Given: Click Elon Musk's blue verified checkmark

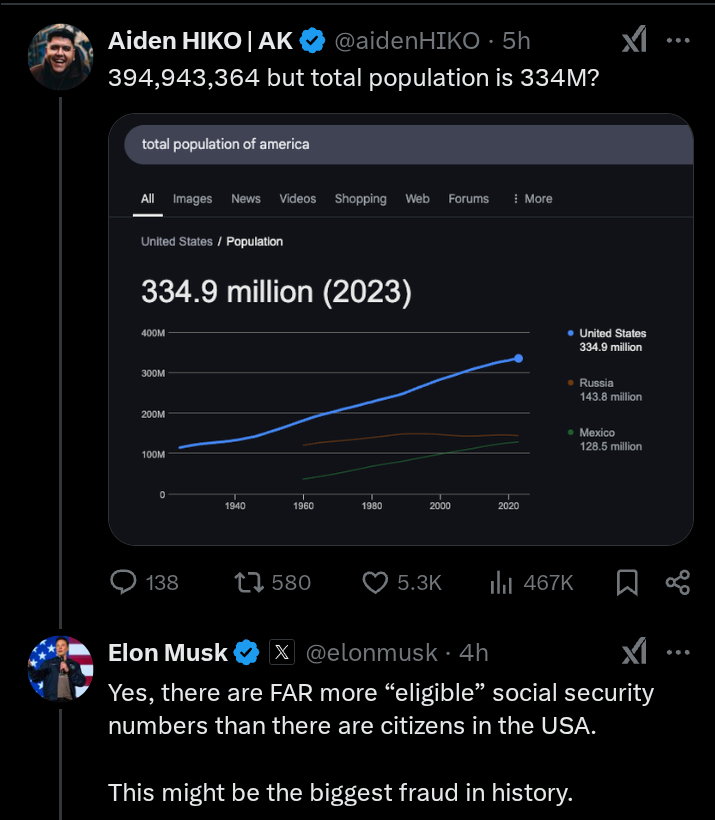Looking at the screenshot, I should 246,653.
